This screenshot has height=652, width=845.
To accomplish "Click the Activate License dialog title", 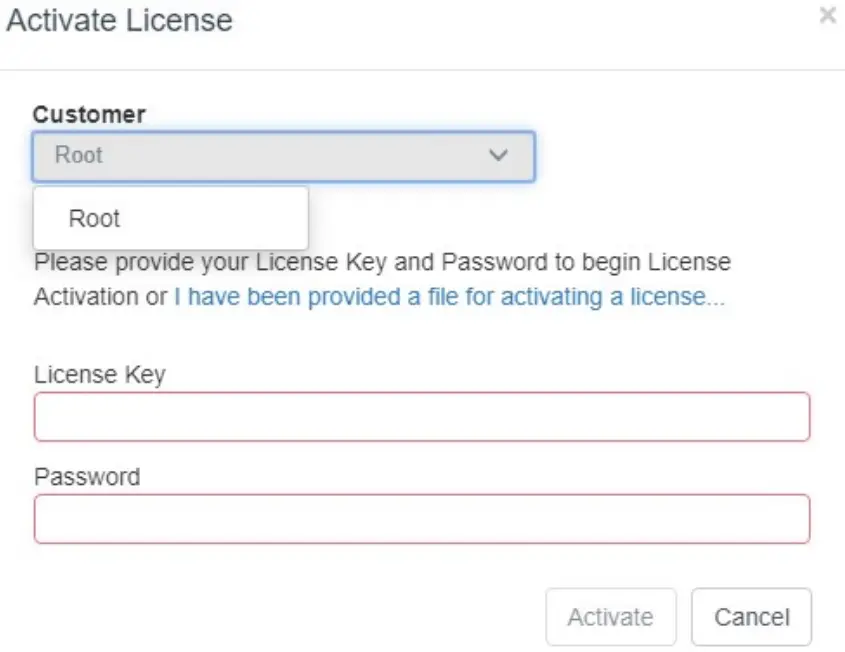I will click(120, 20).
